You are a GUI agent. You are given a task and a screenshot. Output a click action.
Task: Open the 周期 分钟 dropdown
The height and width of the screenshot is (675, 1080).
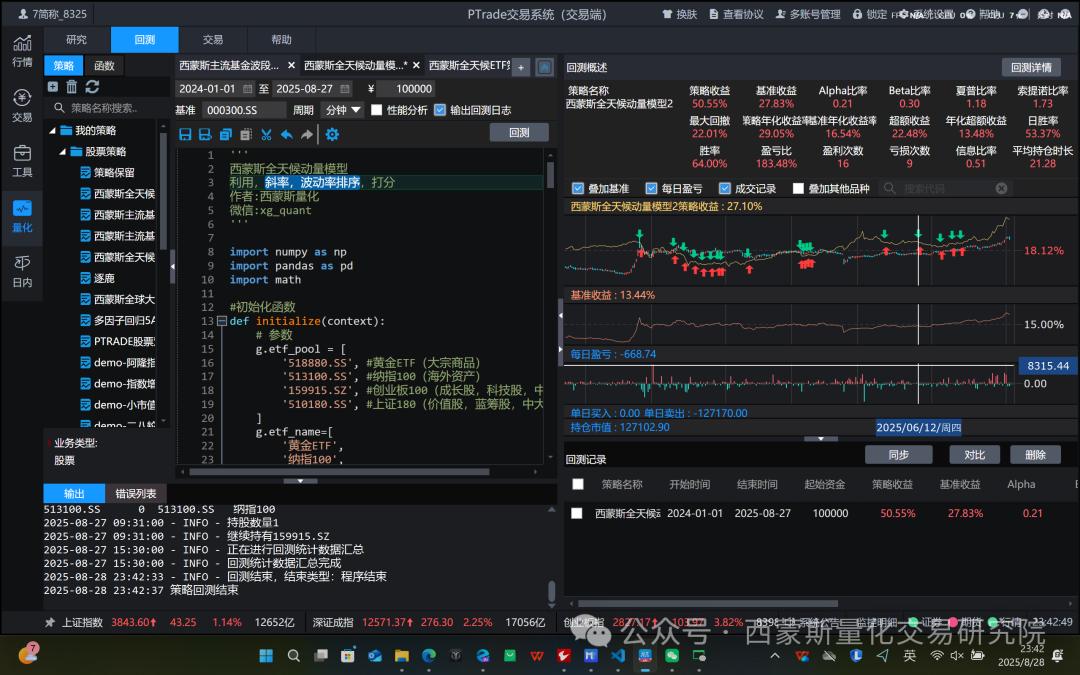coord(342,110)
